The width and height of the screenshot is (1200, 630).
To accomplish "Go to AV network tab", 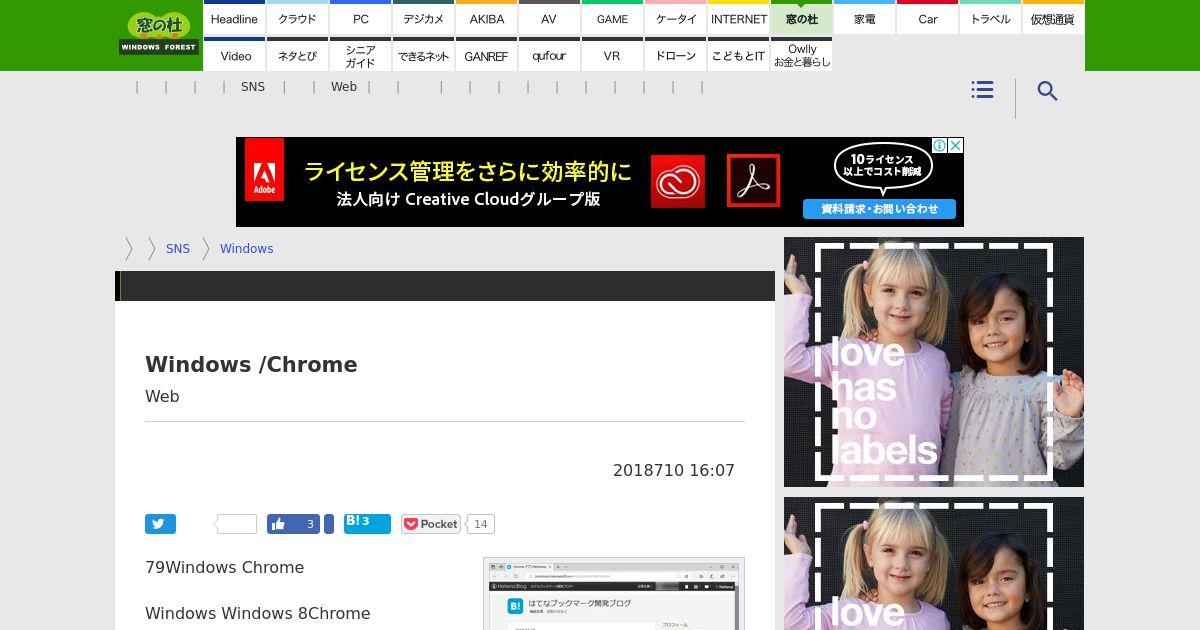I will coord(549,18).
